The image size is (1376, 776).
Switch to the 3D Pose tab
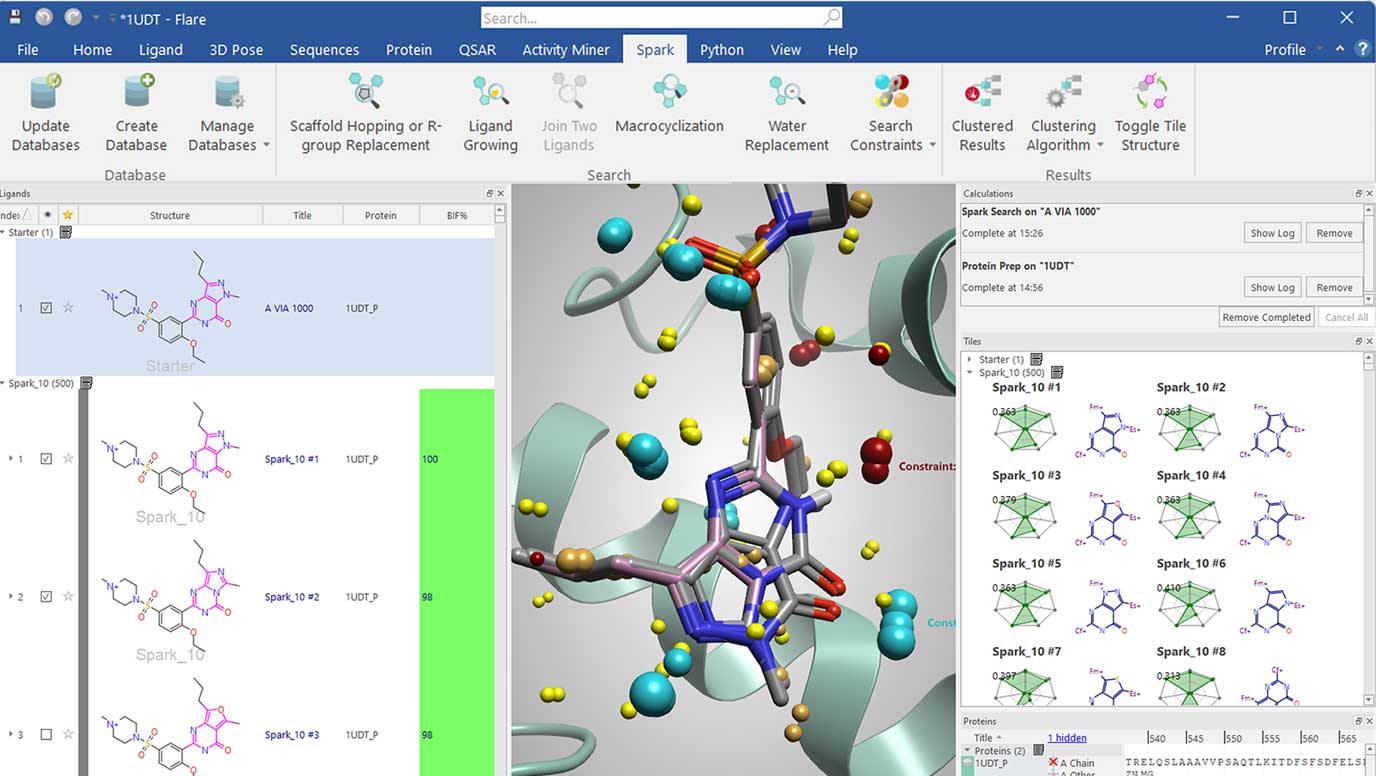(234, 50)
